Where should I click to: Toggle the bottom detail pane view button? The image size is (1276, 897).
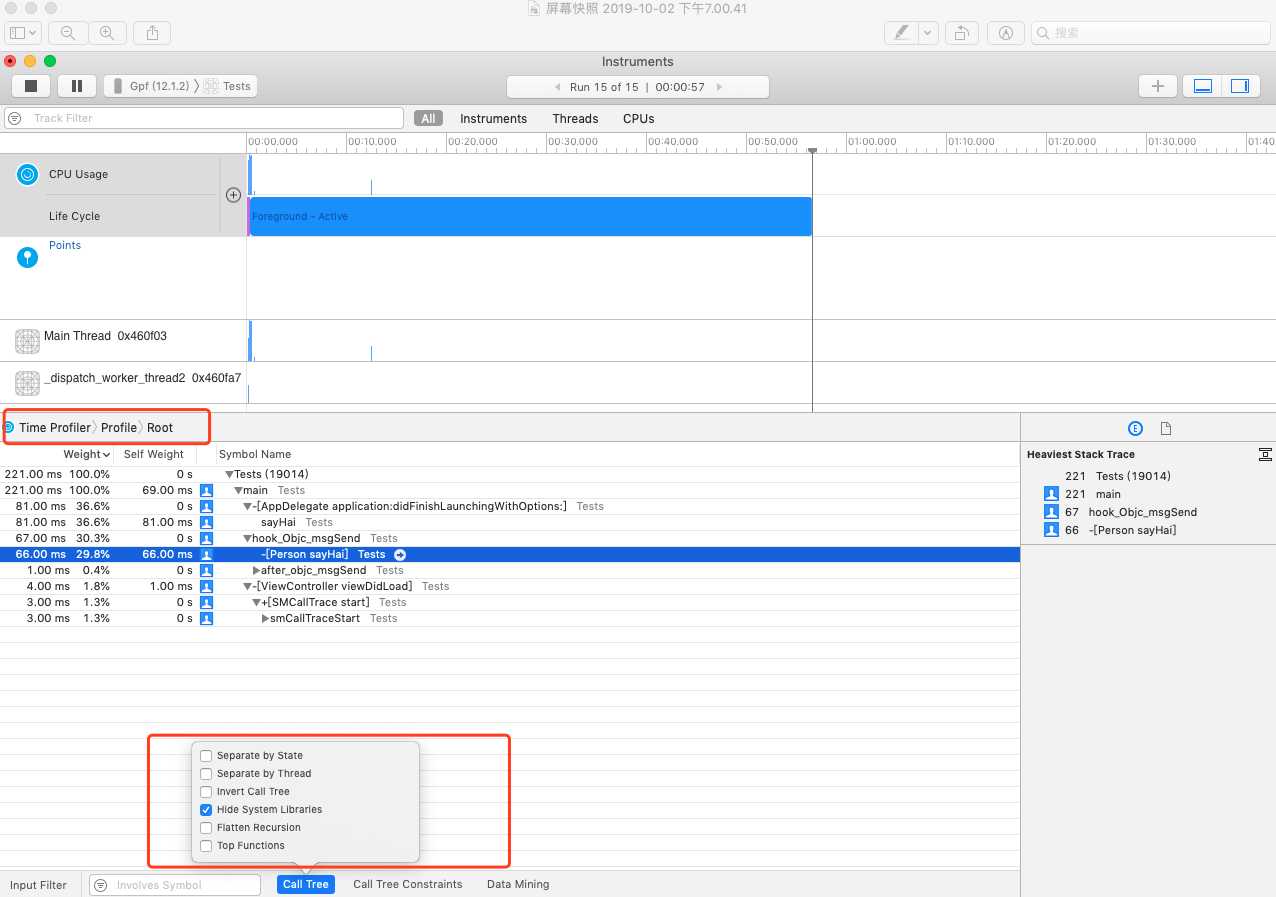(1203, 86)
